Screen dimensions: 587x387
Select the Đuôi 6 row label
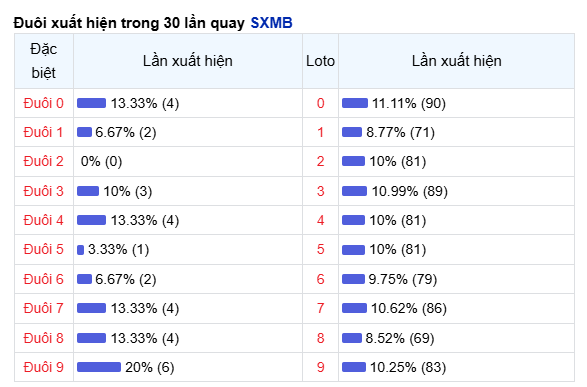click(x=43, y=279)
